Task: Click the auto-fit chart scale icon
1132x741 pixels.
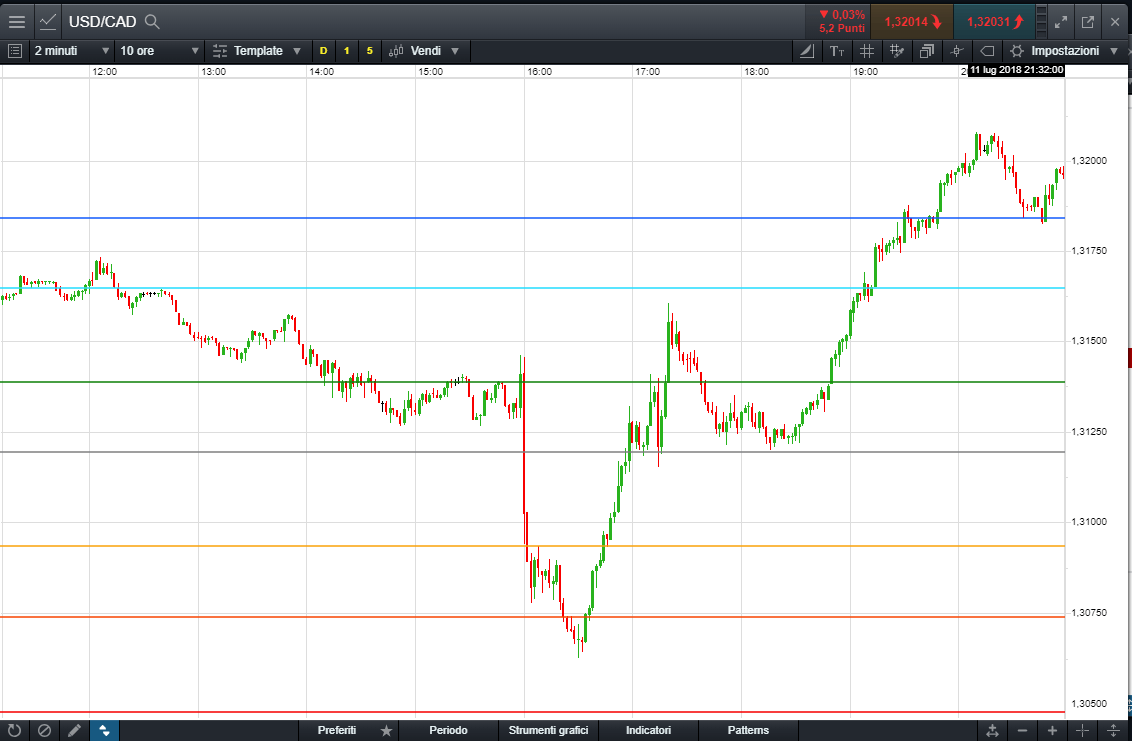Action: (993, 731)
